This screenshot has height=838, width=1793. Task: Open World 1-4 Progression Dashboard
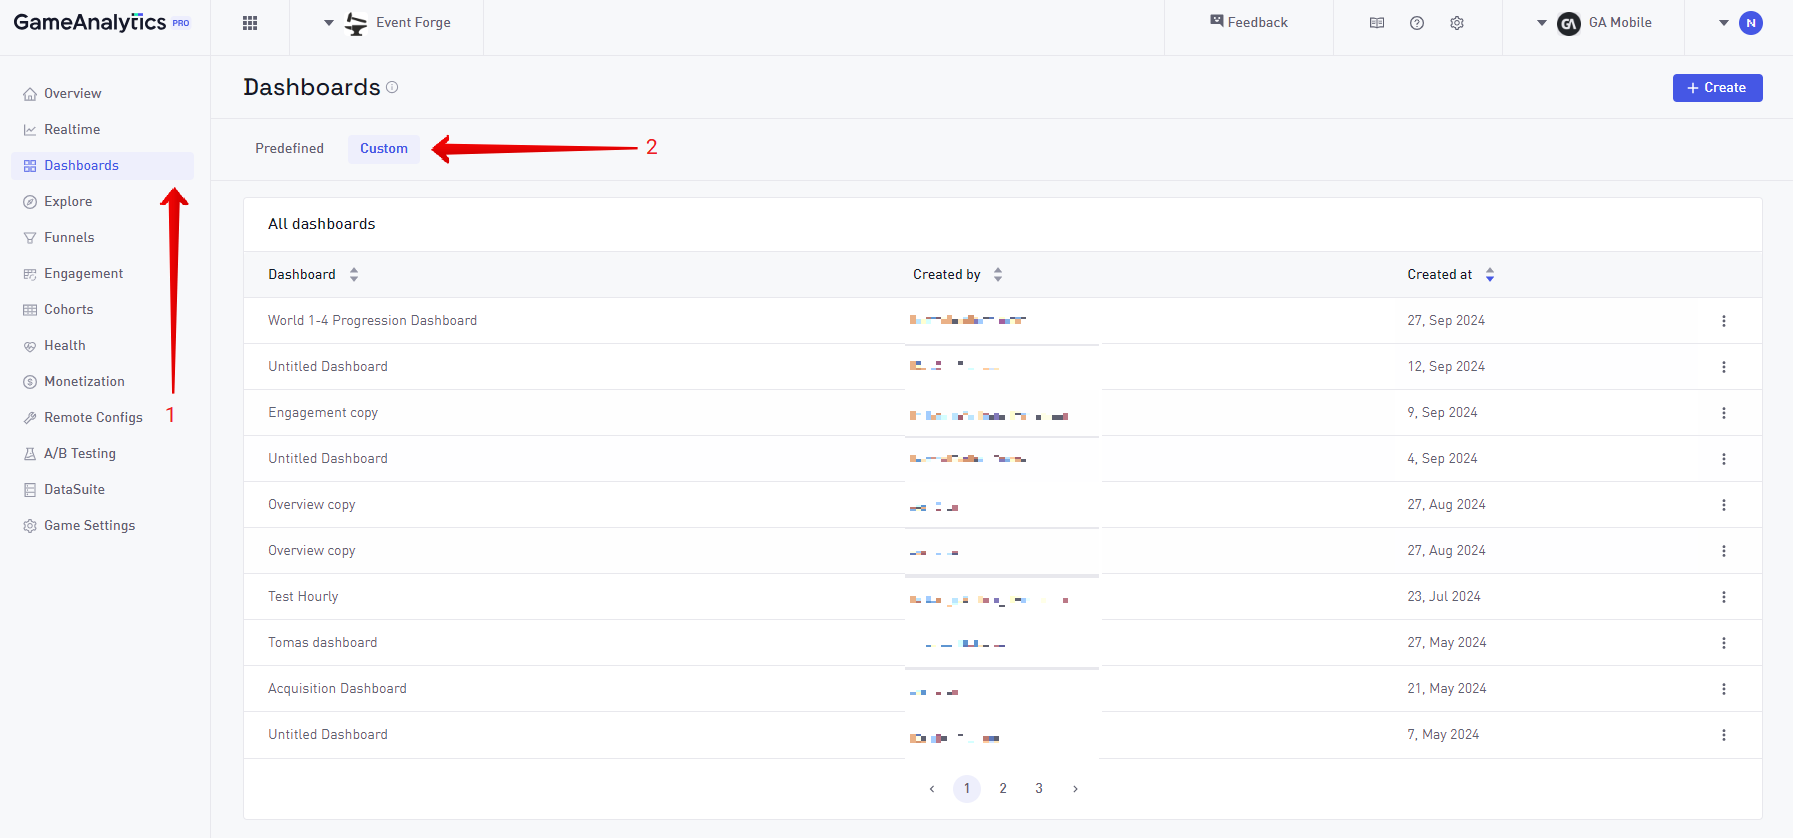pos(372,320)
